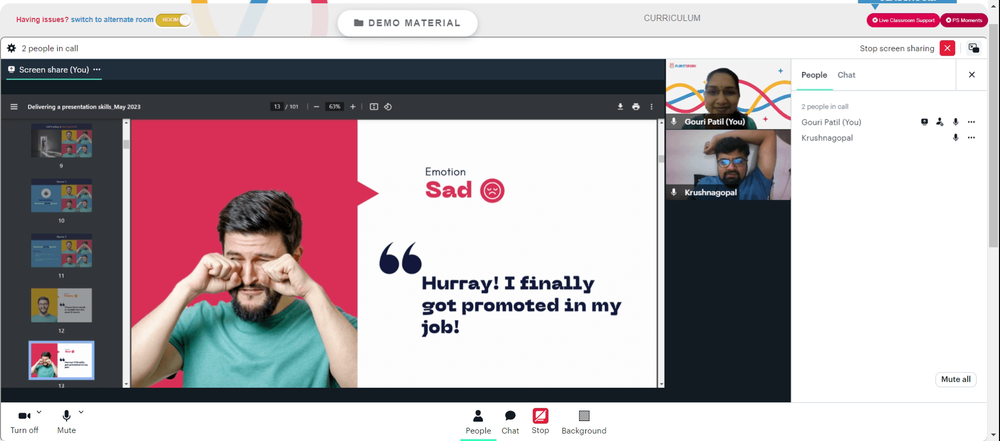Open Live Classroom Support

[x=903, y=20]
